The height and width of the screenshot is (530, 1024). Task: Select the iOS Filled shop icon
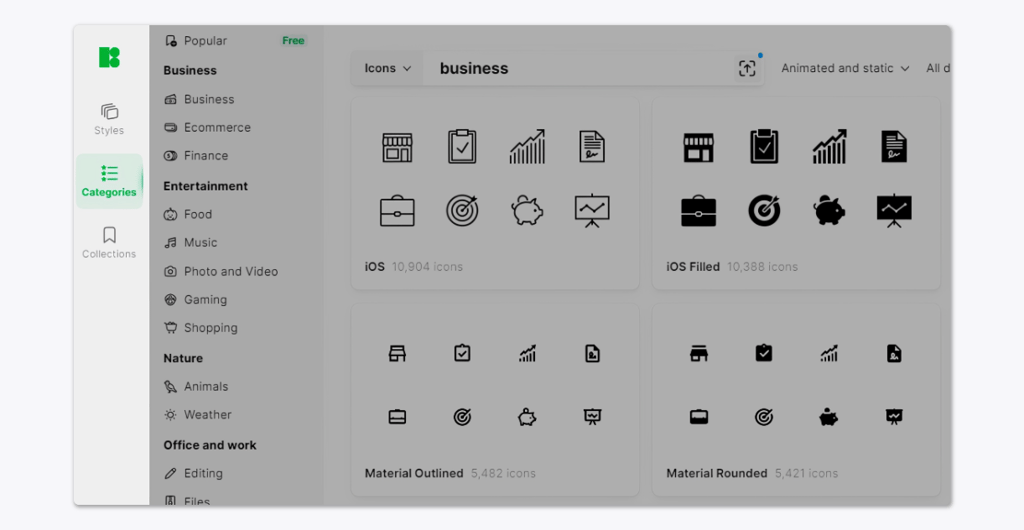pyautogui.click(x=699, y=148)
